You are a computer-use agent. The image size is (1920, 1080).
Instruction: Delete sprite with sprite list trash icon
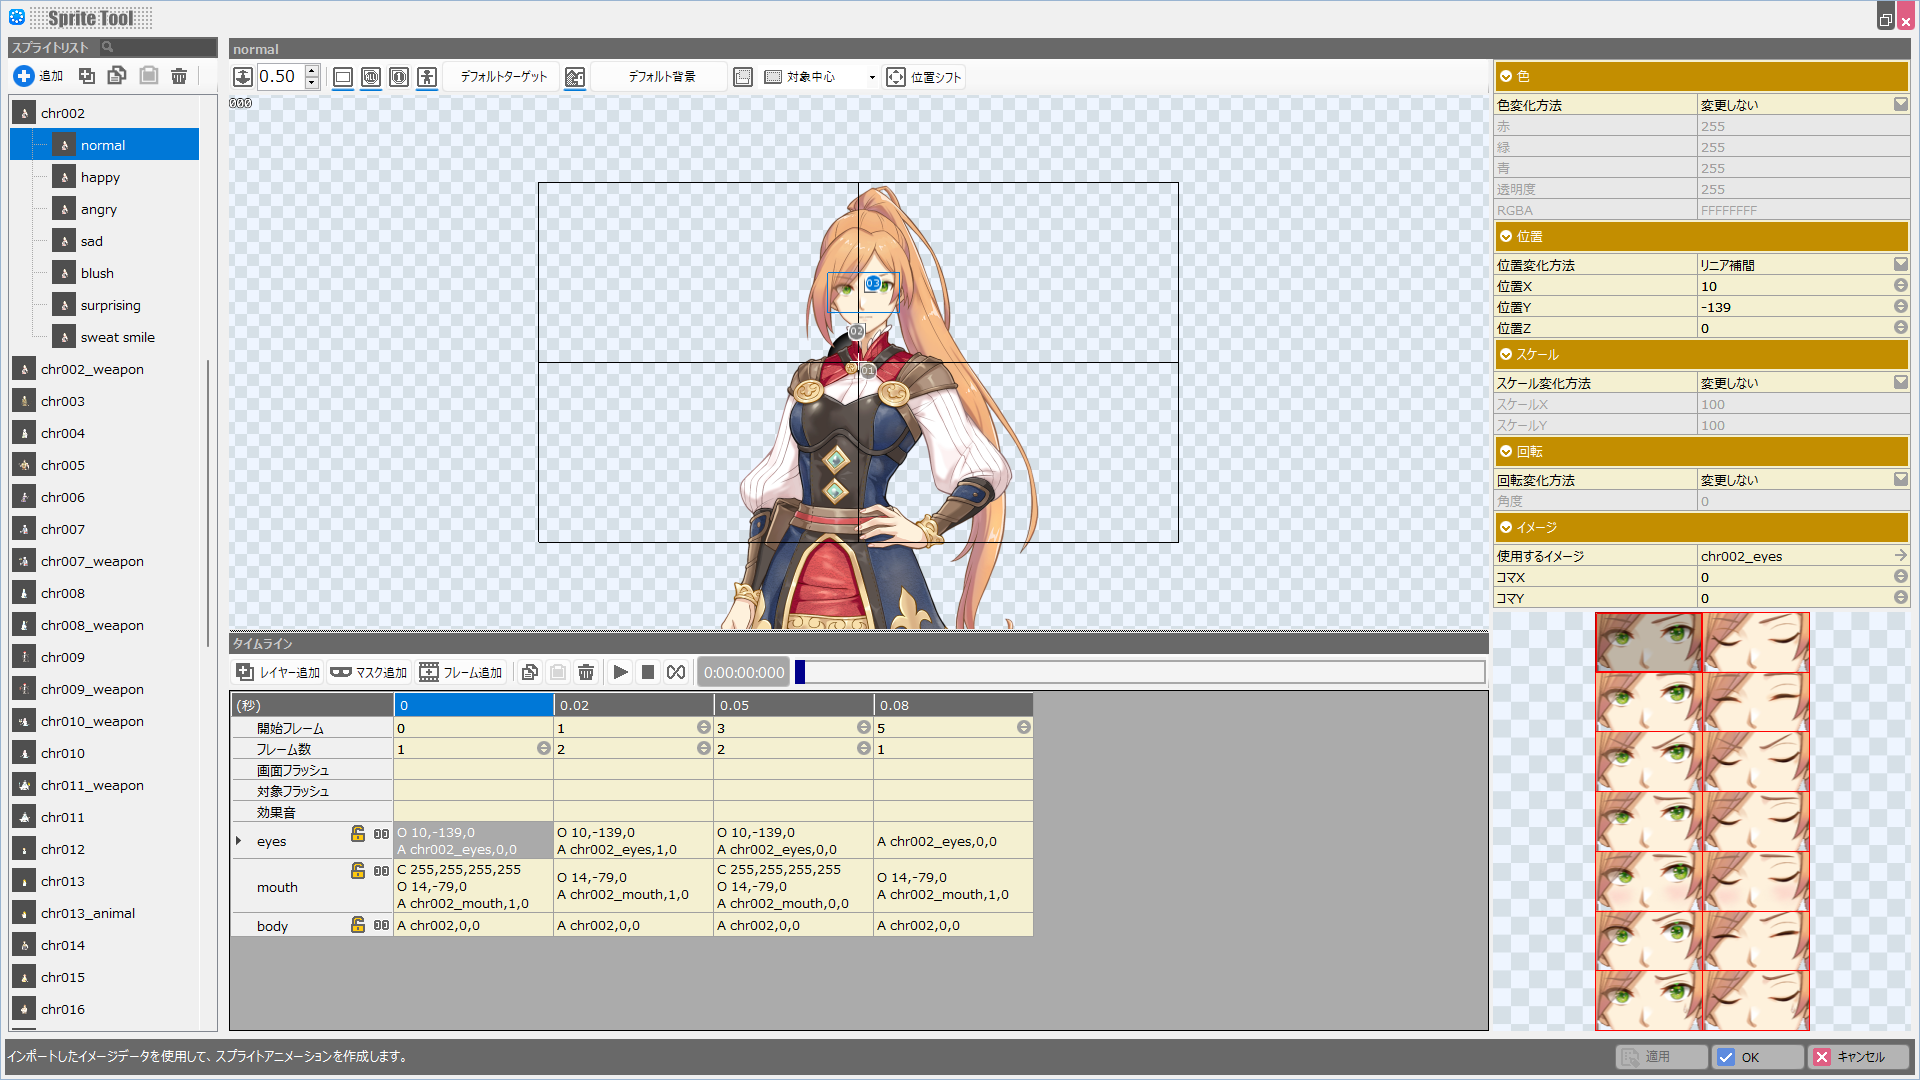click(x=179, y=76)
